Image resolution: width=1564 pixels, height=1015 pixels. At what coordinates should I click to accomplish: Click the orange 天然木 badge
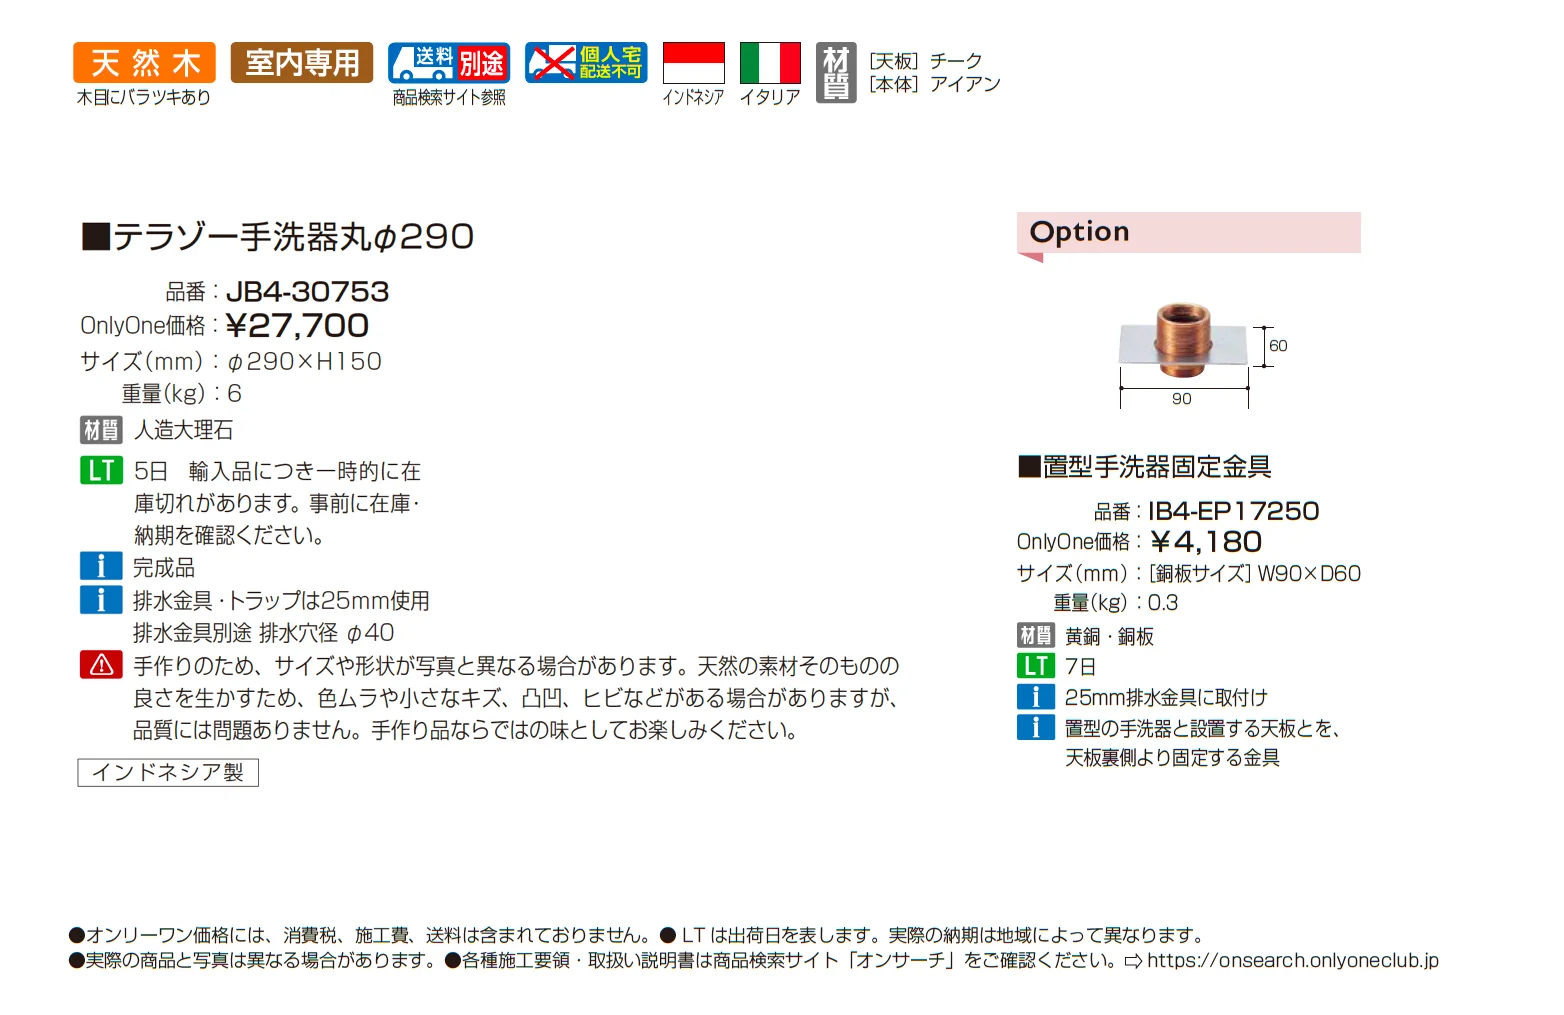click(144, 63)
